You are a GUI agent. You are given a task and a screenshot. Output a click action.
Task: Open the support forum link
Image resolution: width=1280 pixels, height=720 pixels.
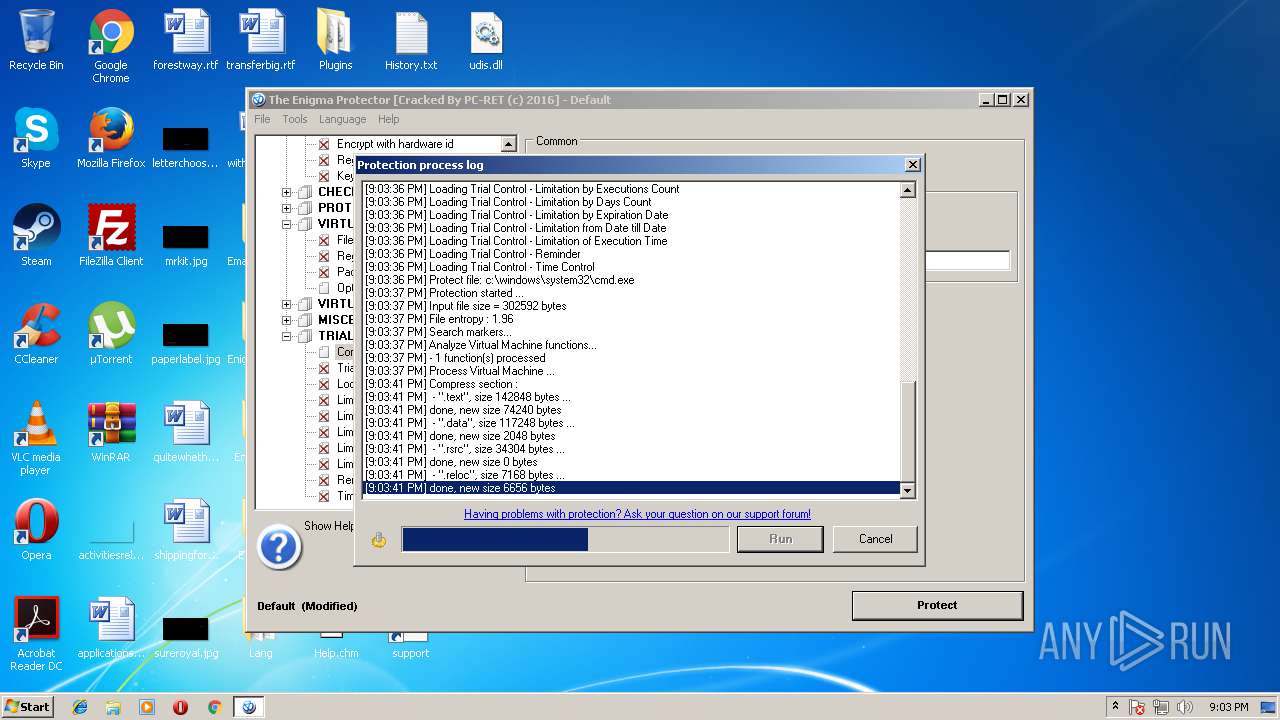637,514
